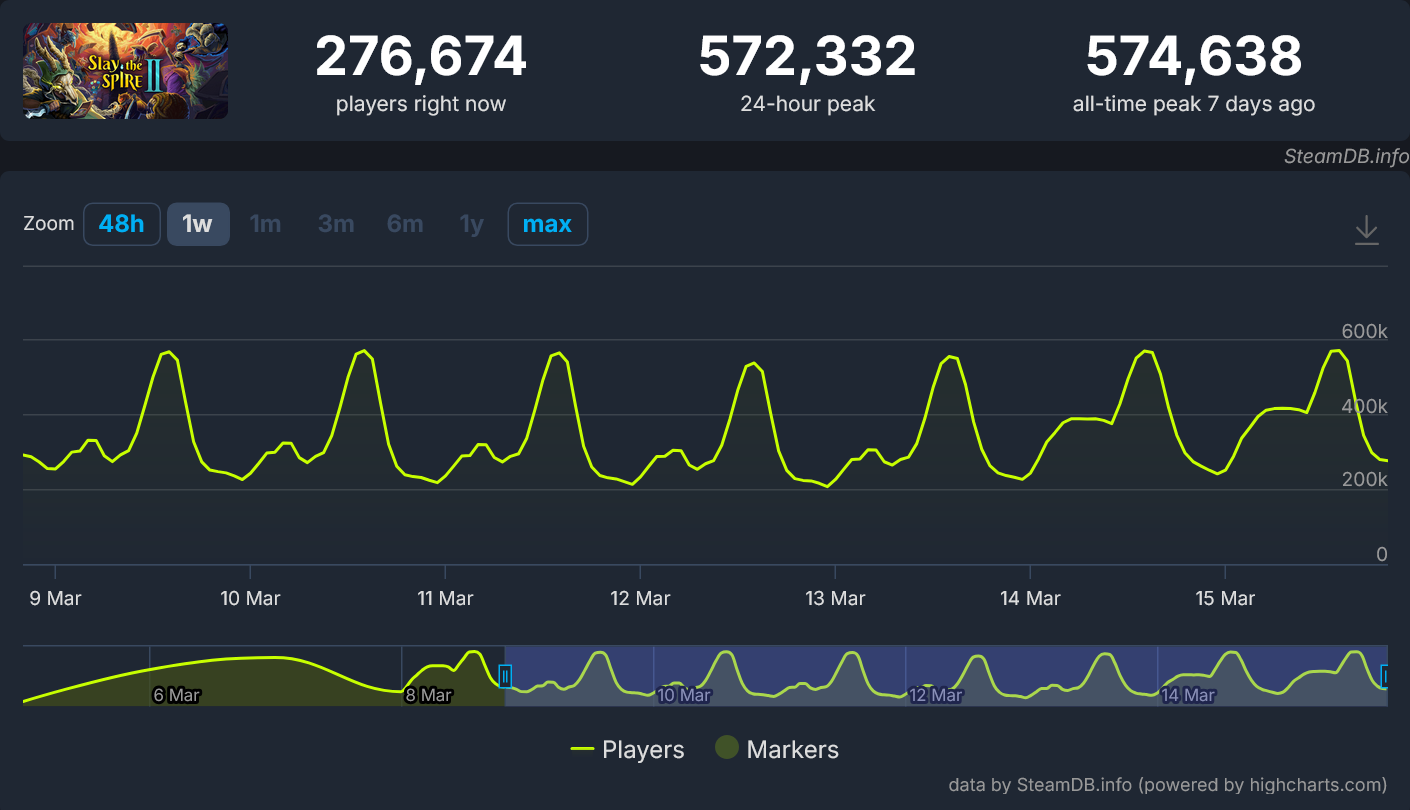Click the 400k y-axis label
Viewport: 1410px width, 810px height.
[x=1364, y=406]
